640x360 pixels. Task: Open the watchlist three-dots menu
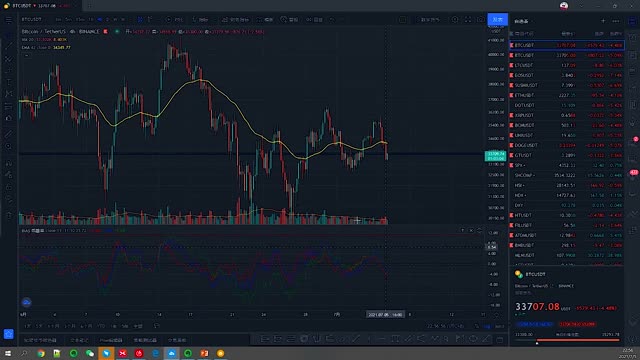point(616,21)
